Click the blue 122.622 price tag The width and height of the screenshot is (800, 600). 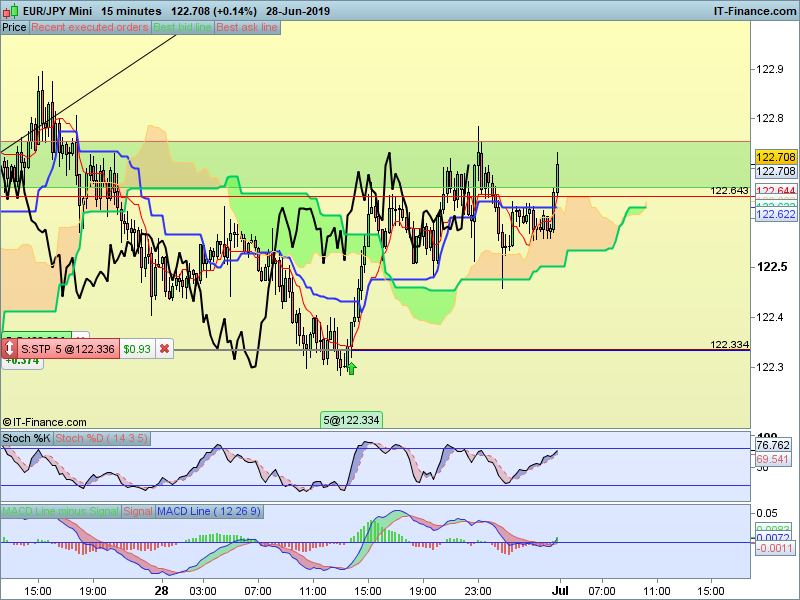tap(776, 214)
